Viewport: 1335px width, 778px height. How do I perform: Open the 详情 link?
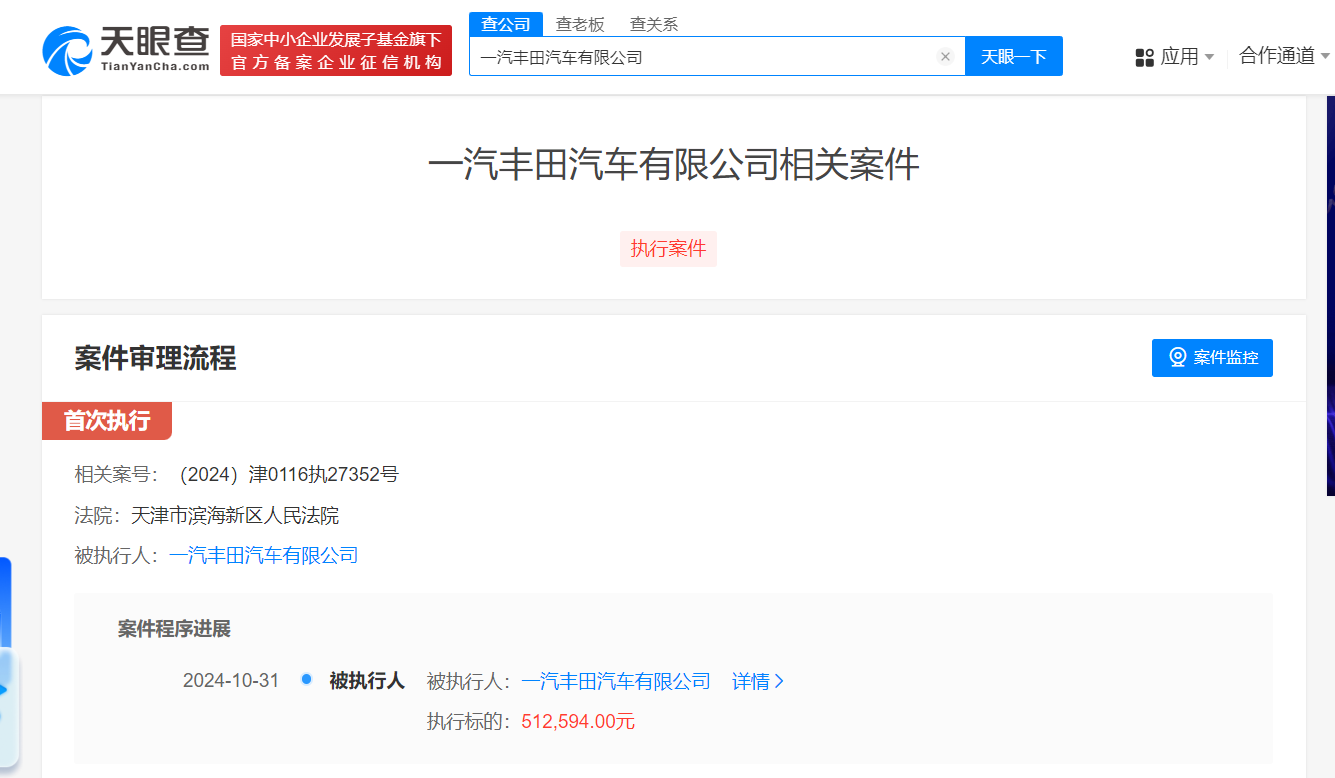coord(758,681)
